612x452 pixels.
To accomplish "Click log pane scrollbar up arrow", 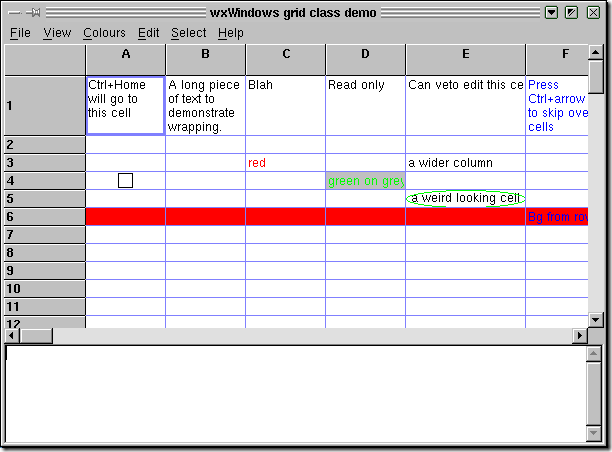I will coord(594,354).
